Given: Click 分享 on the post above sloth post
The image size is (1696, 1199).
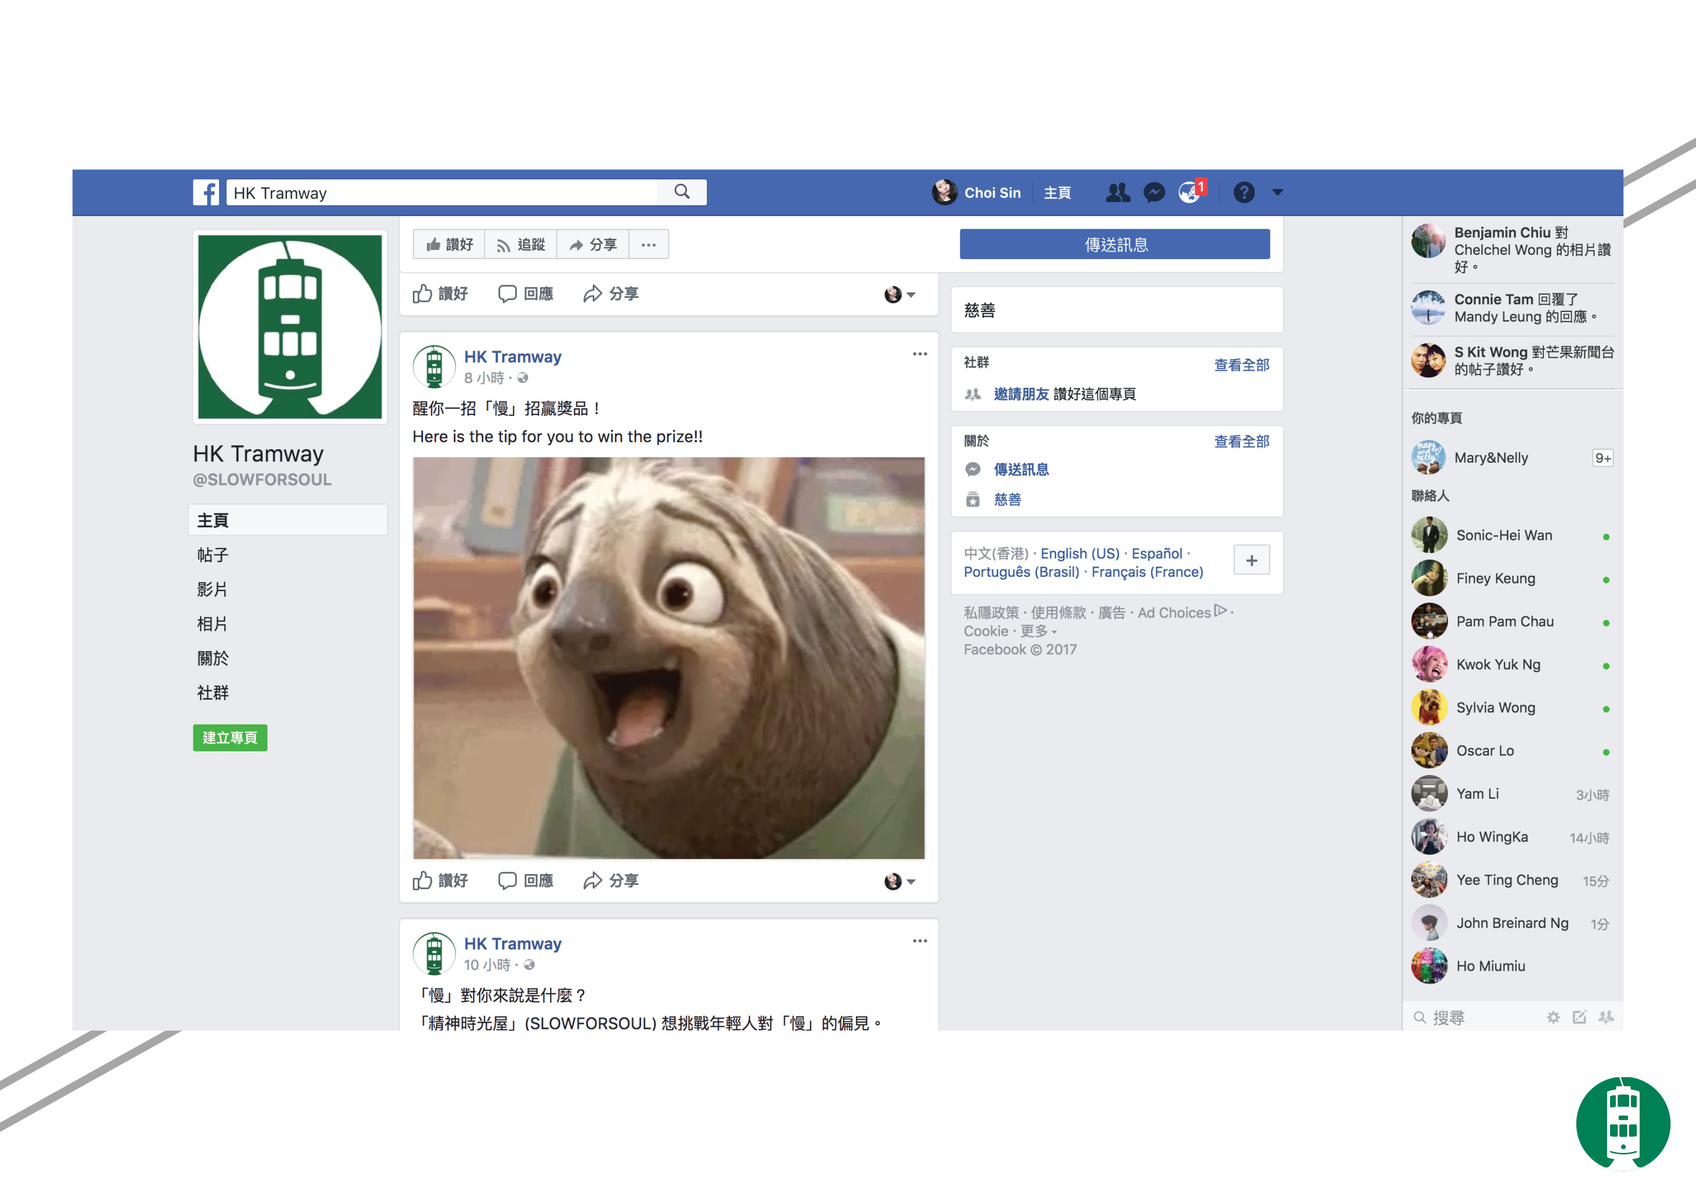Looking at the screenshot, I should [611, 293].
